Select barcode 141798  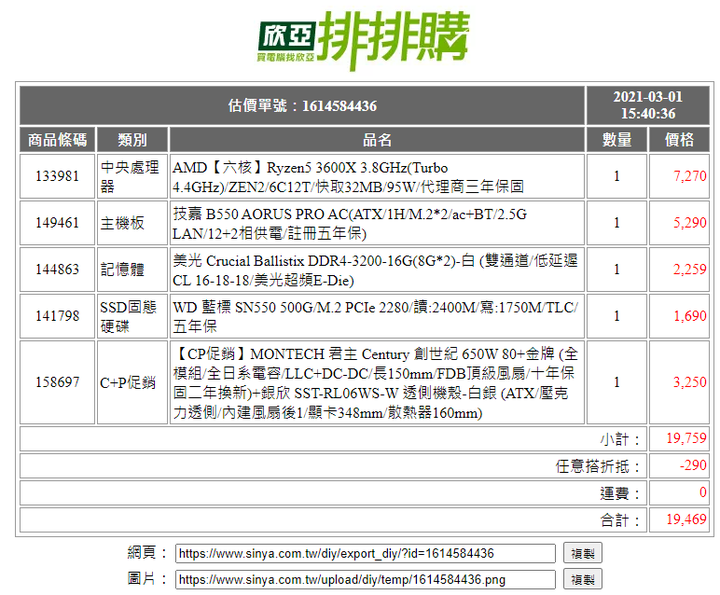[x=57, y=316]
